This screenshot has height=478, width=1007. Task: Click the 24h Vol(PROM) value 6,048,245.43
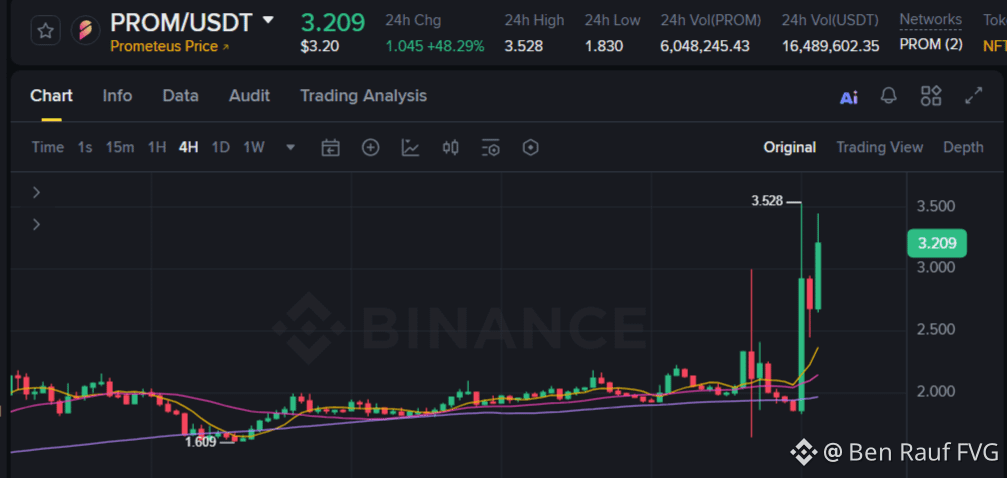click(x=705, y=46)
